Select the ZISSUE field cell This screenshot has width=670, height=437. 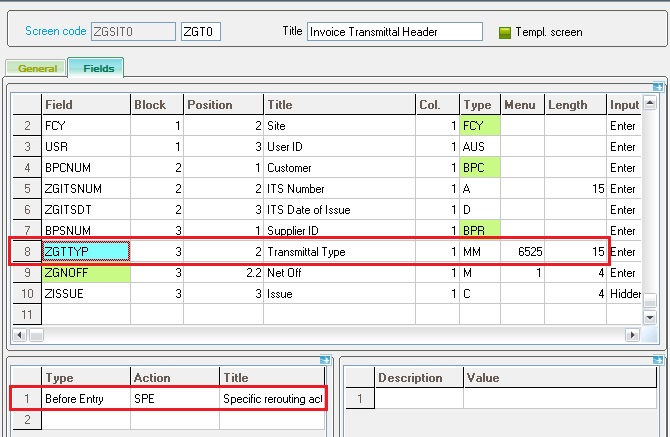pos(86,293)
